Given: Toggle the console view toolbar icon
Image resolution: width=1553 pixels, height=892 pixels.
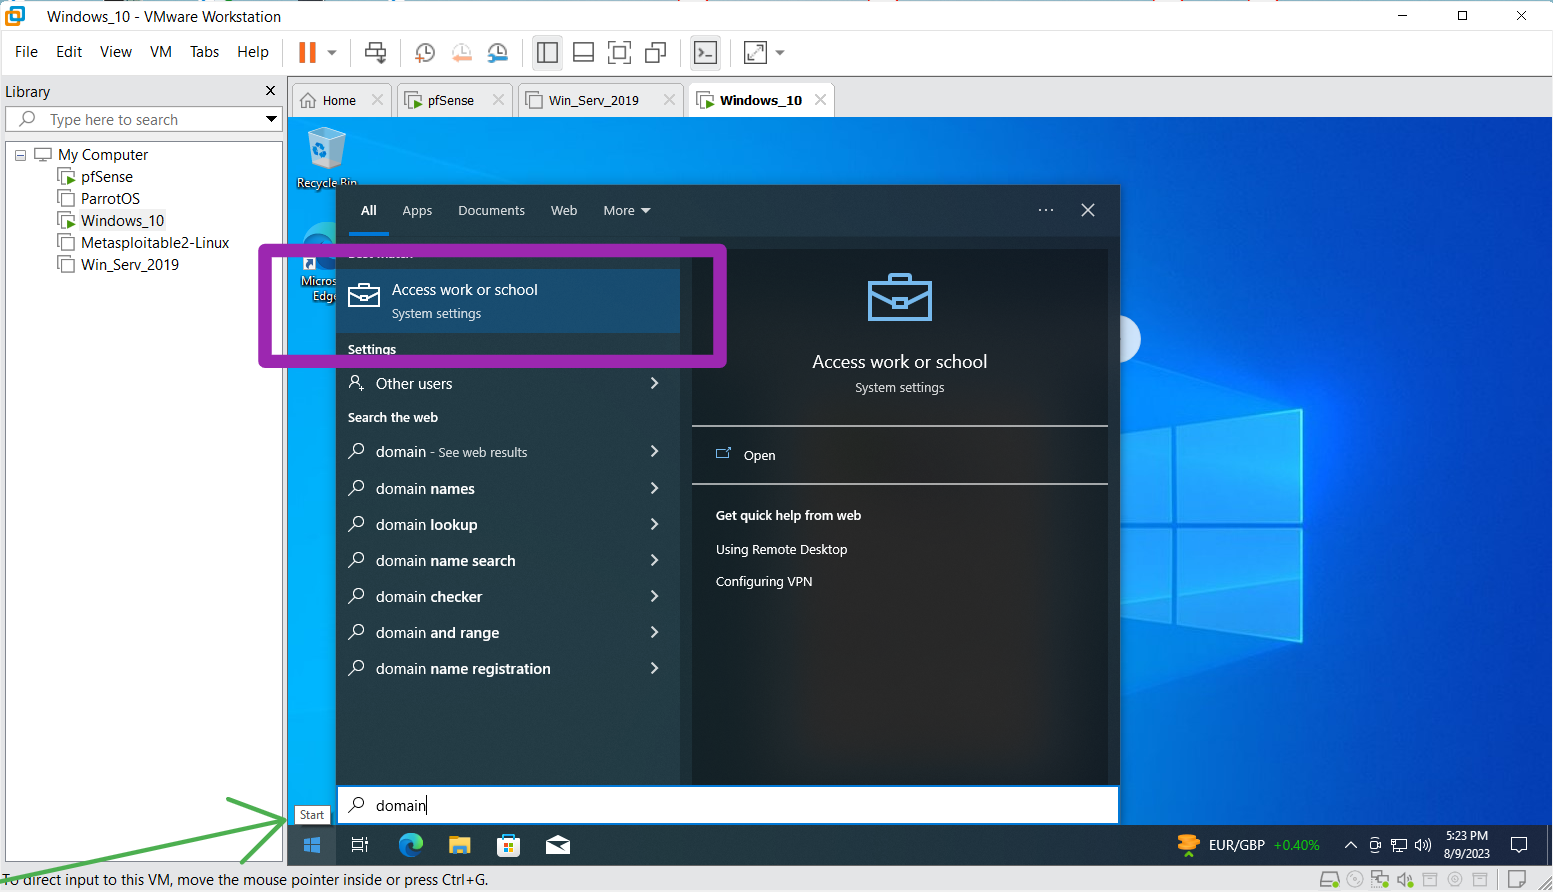Looking at the screenshot, I should 705,52.
